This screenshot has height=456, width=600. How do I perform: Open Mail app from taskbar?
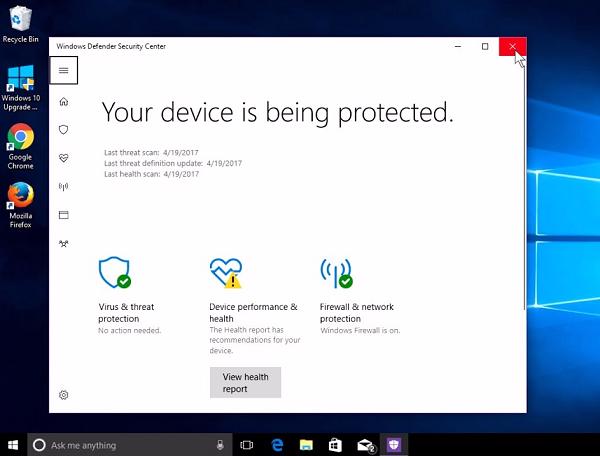coord(365,445)
